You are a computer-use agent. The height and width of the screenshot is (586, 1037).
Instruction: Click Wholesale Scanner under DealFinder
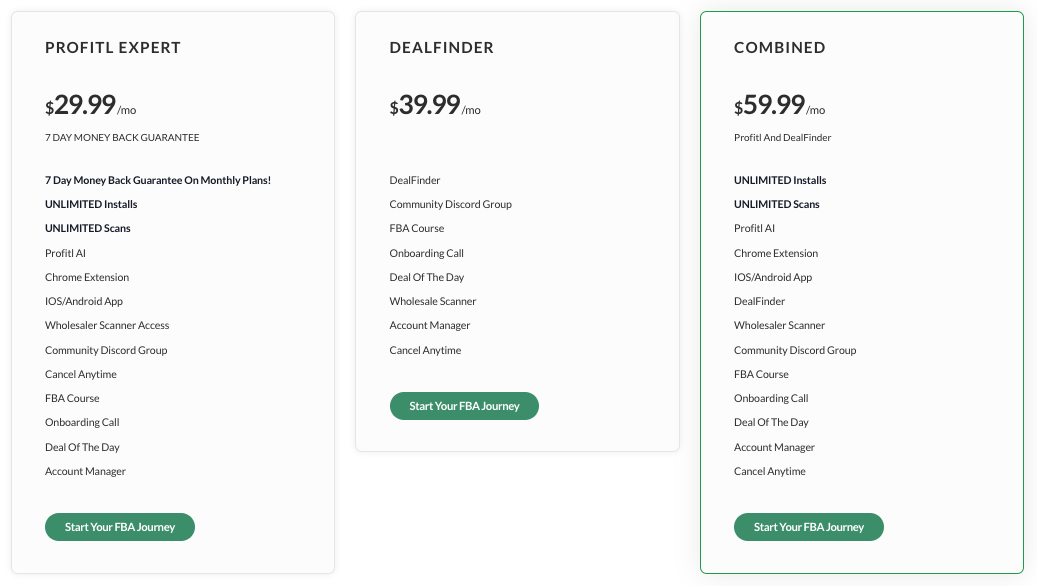[x=432, y=301]
